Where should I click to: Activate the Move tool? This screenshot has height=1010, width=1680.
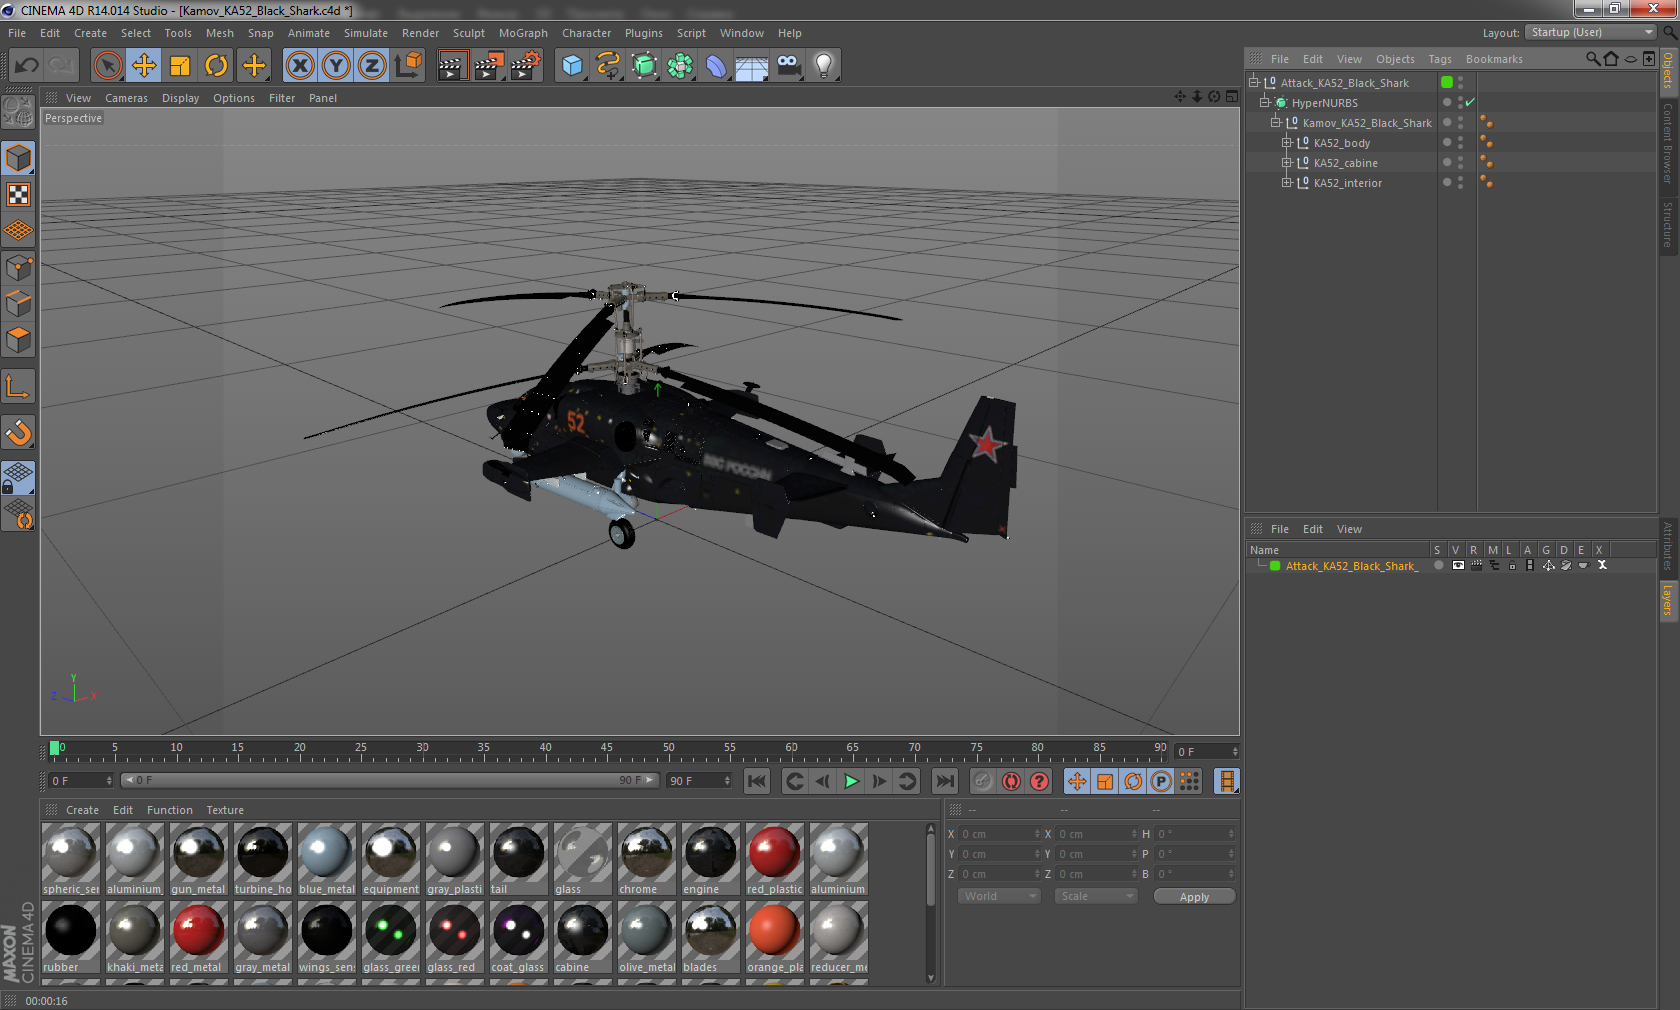pyautogui.click(x=144, y=66)
